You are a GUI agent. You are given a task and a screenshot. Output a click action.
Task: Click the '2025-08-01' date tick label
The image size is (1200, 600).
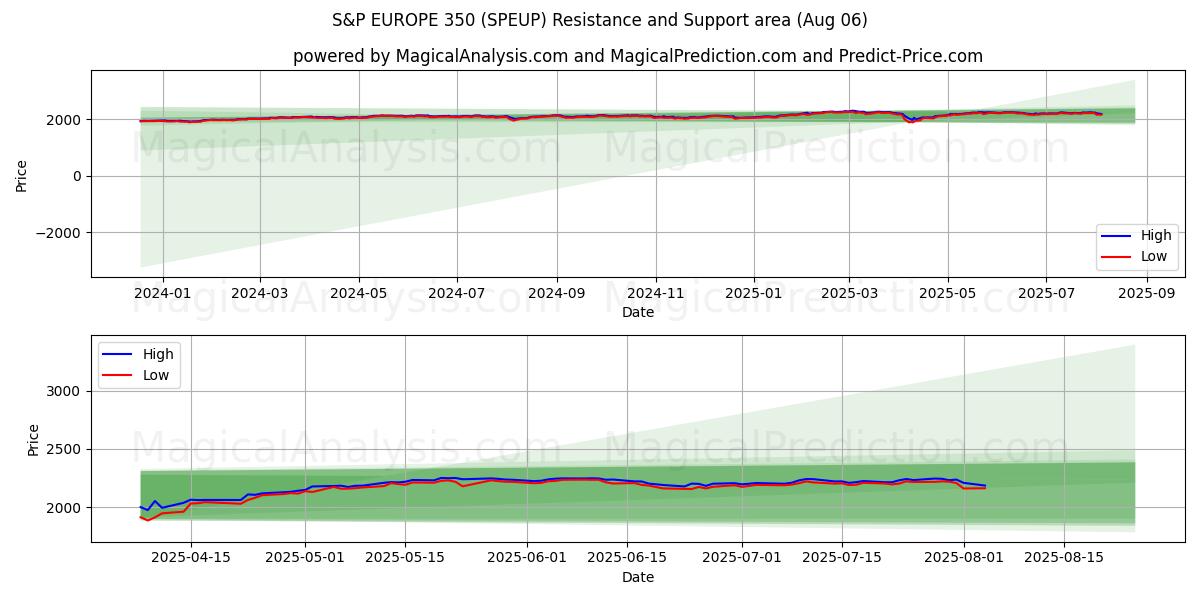[x=964, y=559]
